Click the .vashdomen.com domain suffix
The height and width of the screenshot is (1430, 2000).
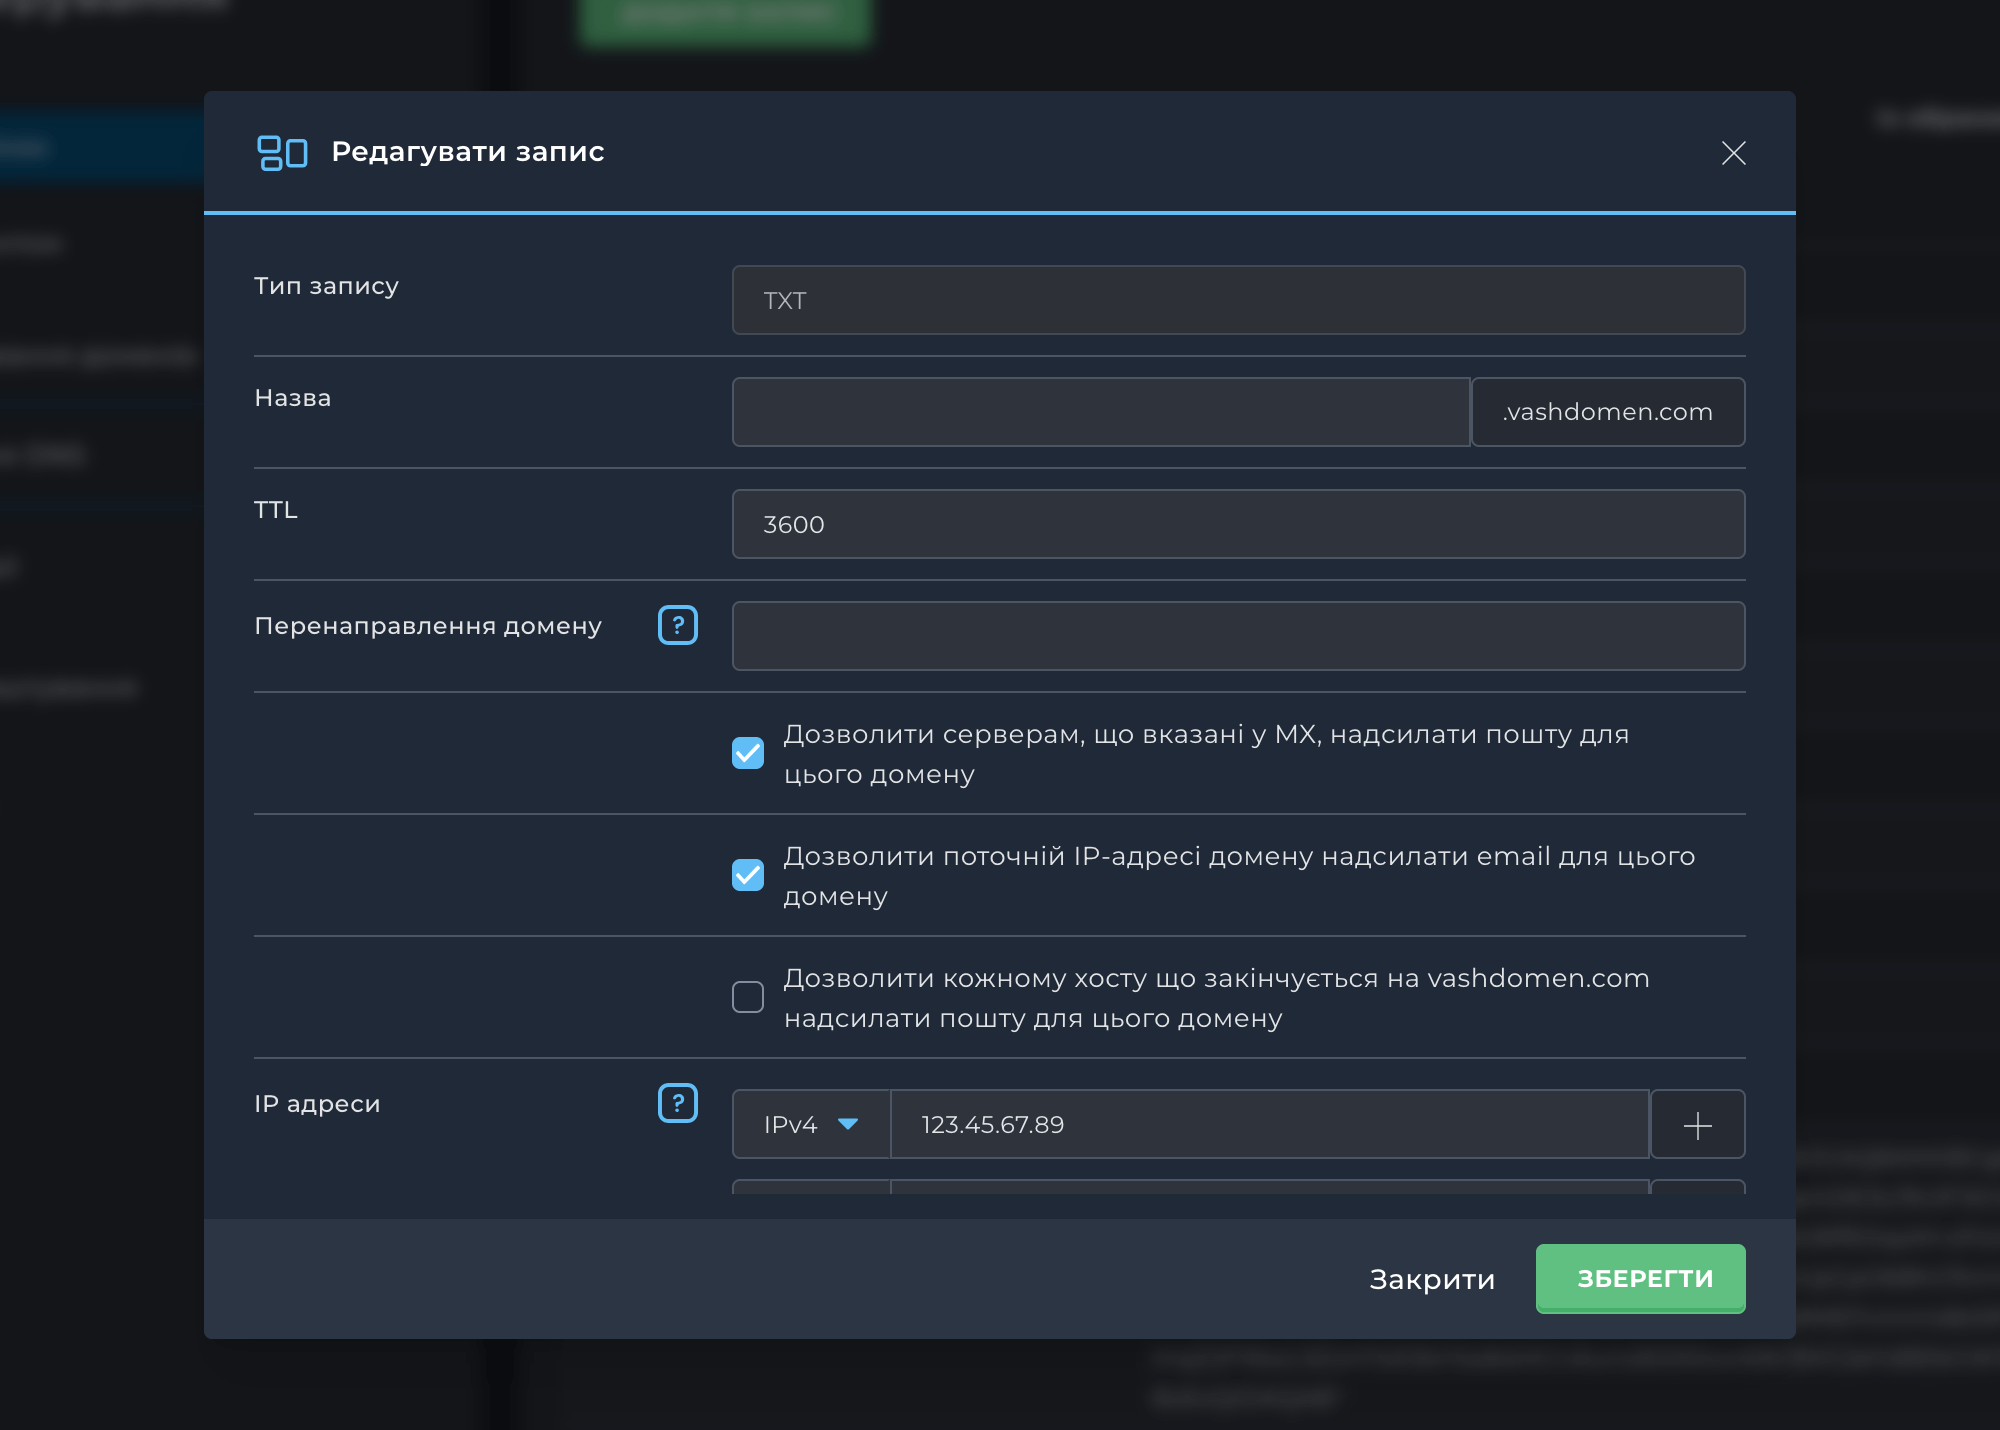point(1608,412)
